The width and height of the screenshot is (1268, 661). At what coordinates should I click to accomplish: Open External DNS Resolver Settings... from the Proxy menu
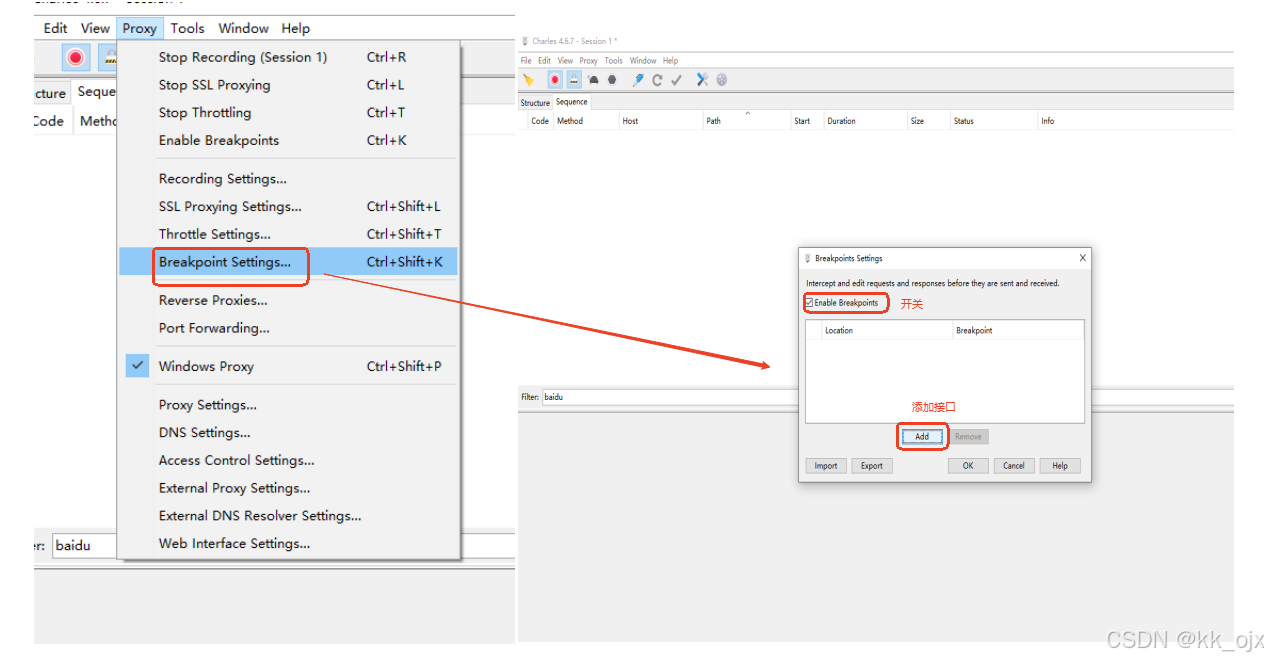288,516
